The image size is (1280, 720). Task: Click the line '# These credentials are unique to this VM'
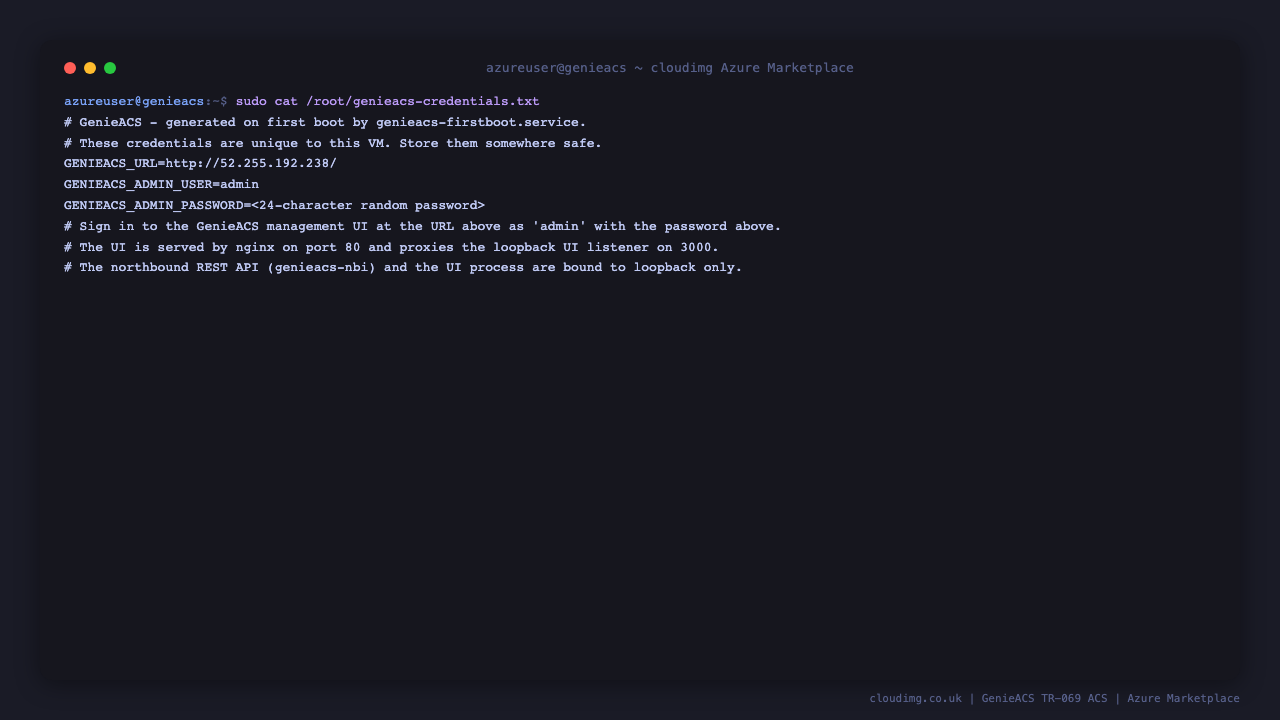(333, 143)
